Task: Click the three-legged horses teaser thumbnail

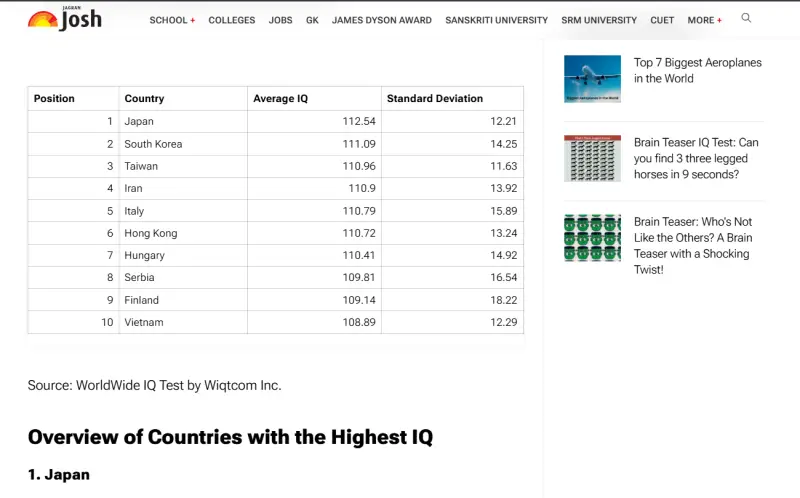Action: [x=592, y=158]
